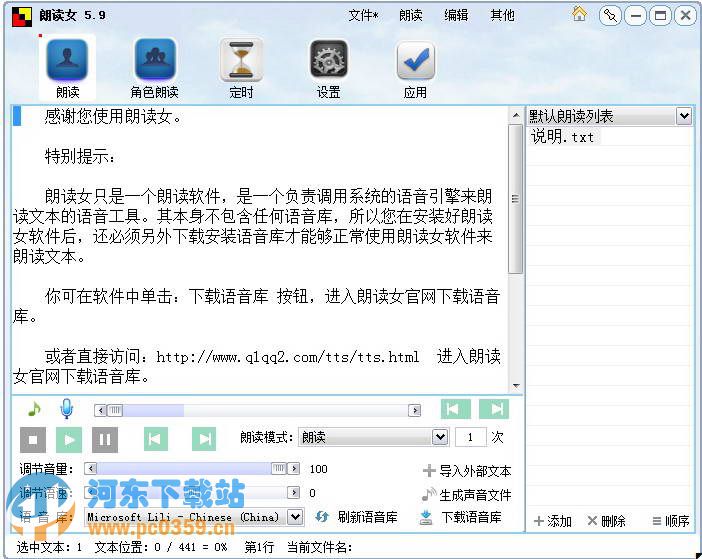The width and height of the screenshot is (702, 559).
Task: Click 删除 to delete list item
Action: 607,521
